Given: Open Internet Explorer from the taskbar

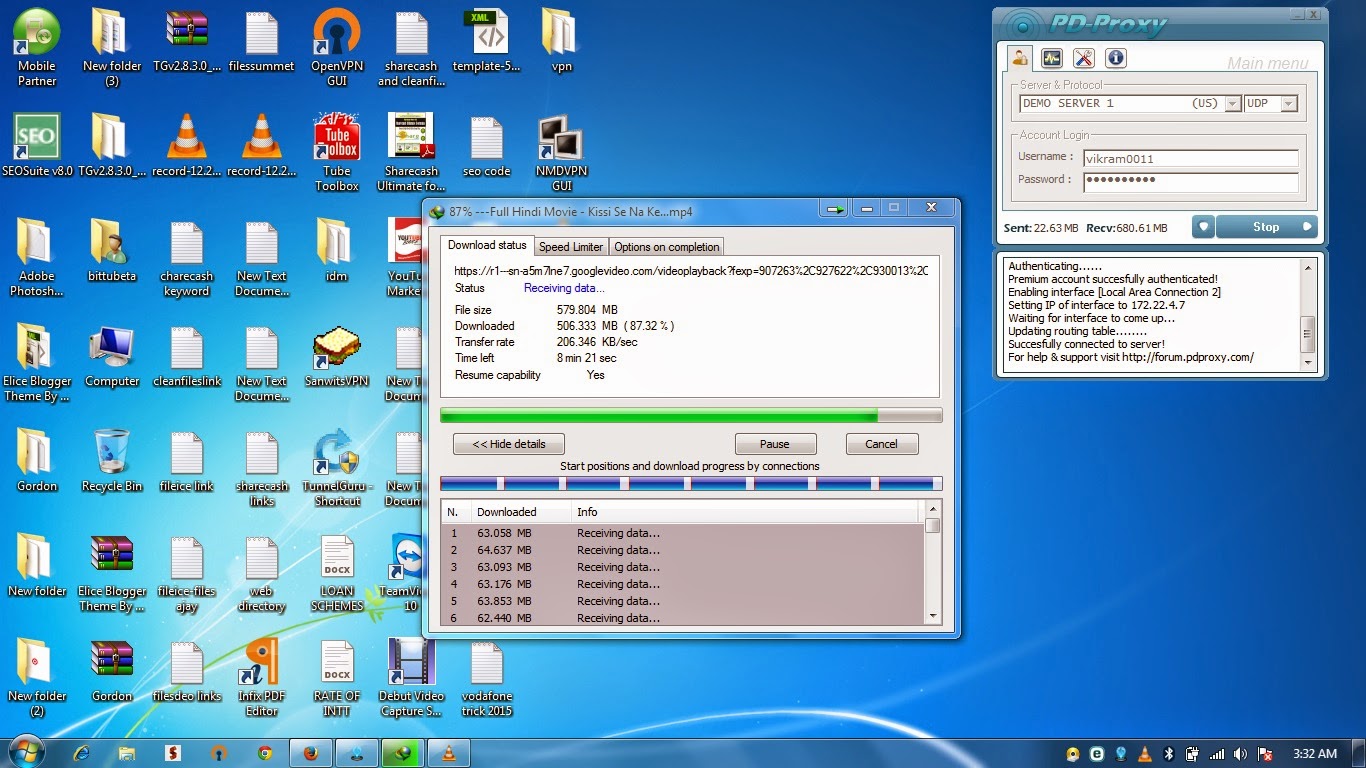Looking at the screenshot, I should [x=82, y=753].
